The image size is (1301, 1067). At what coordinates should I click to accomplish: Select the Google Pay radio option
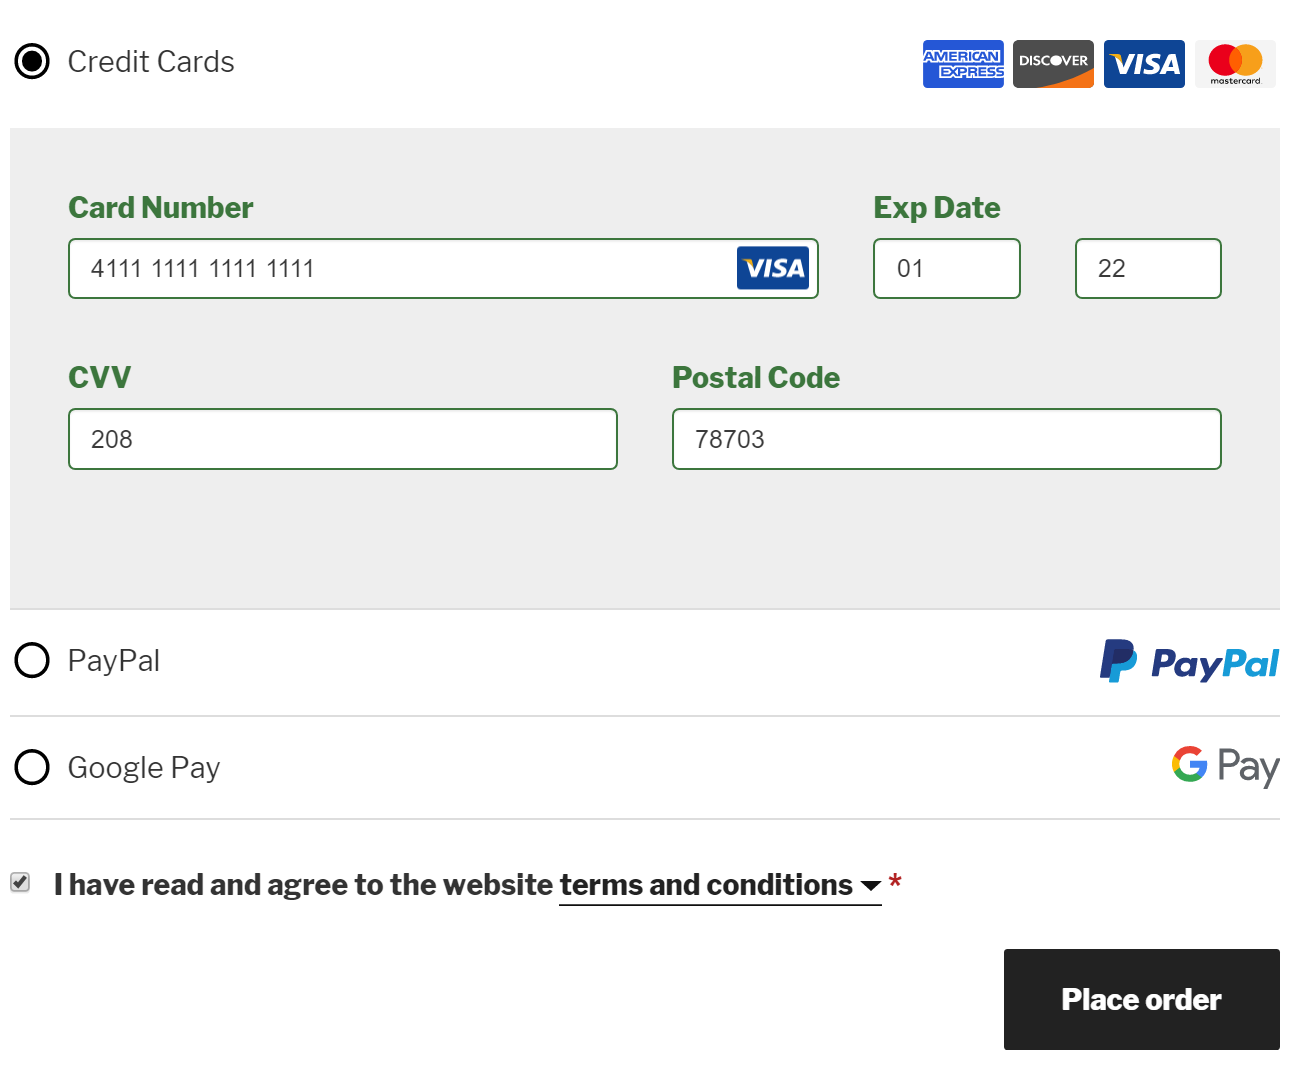click(32, 767)
